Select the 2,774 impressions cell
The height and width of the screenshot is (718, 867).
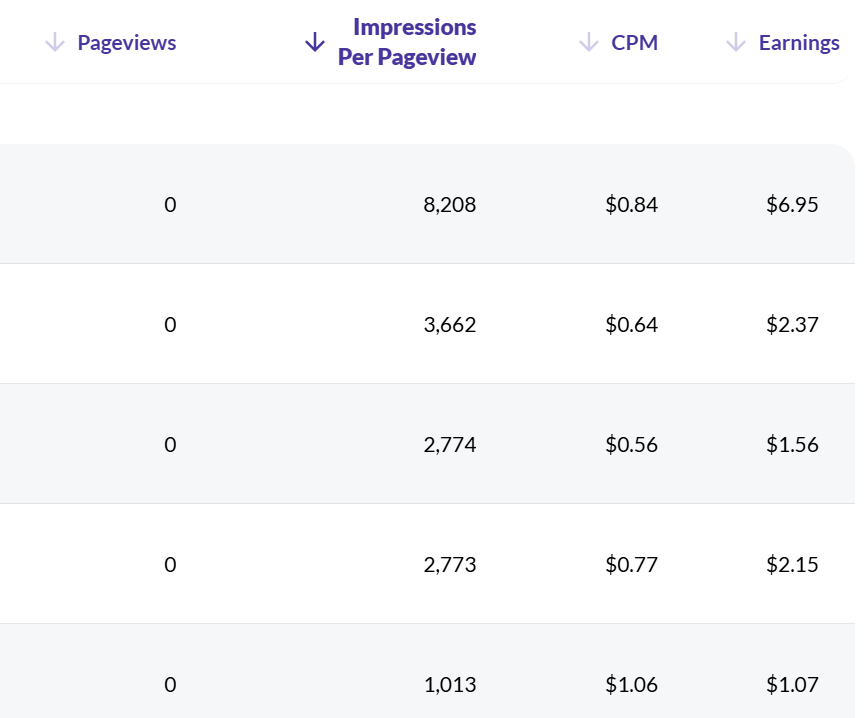[x=449, y=445]
